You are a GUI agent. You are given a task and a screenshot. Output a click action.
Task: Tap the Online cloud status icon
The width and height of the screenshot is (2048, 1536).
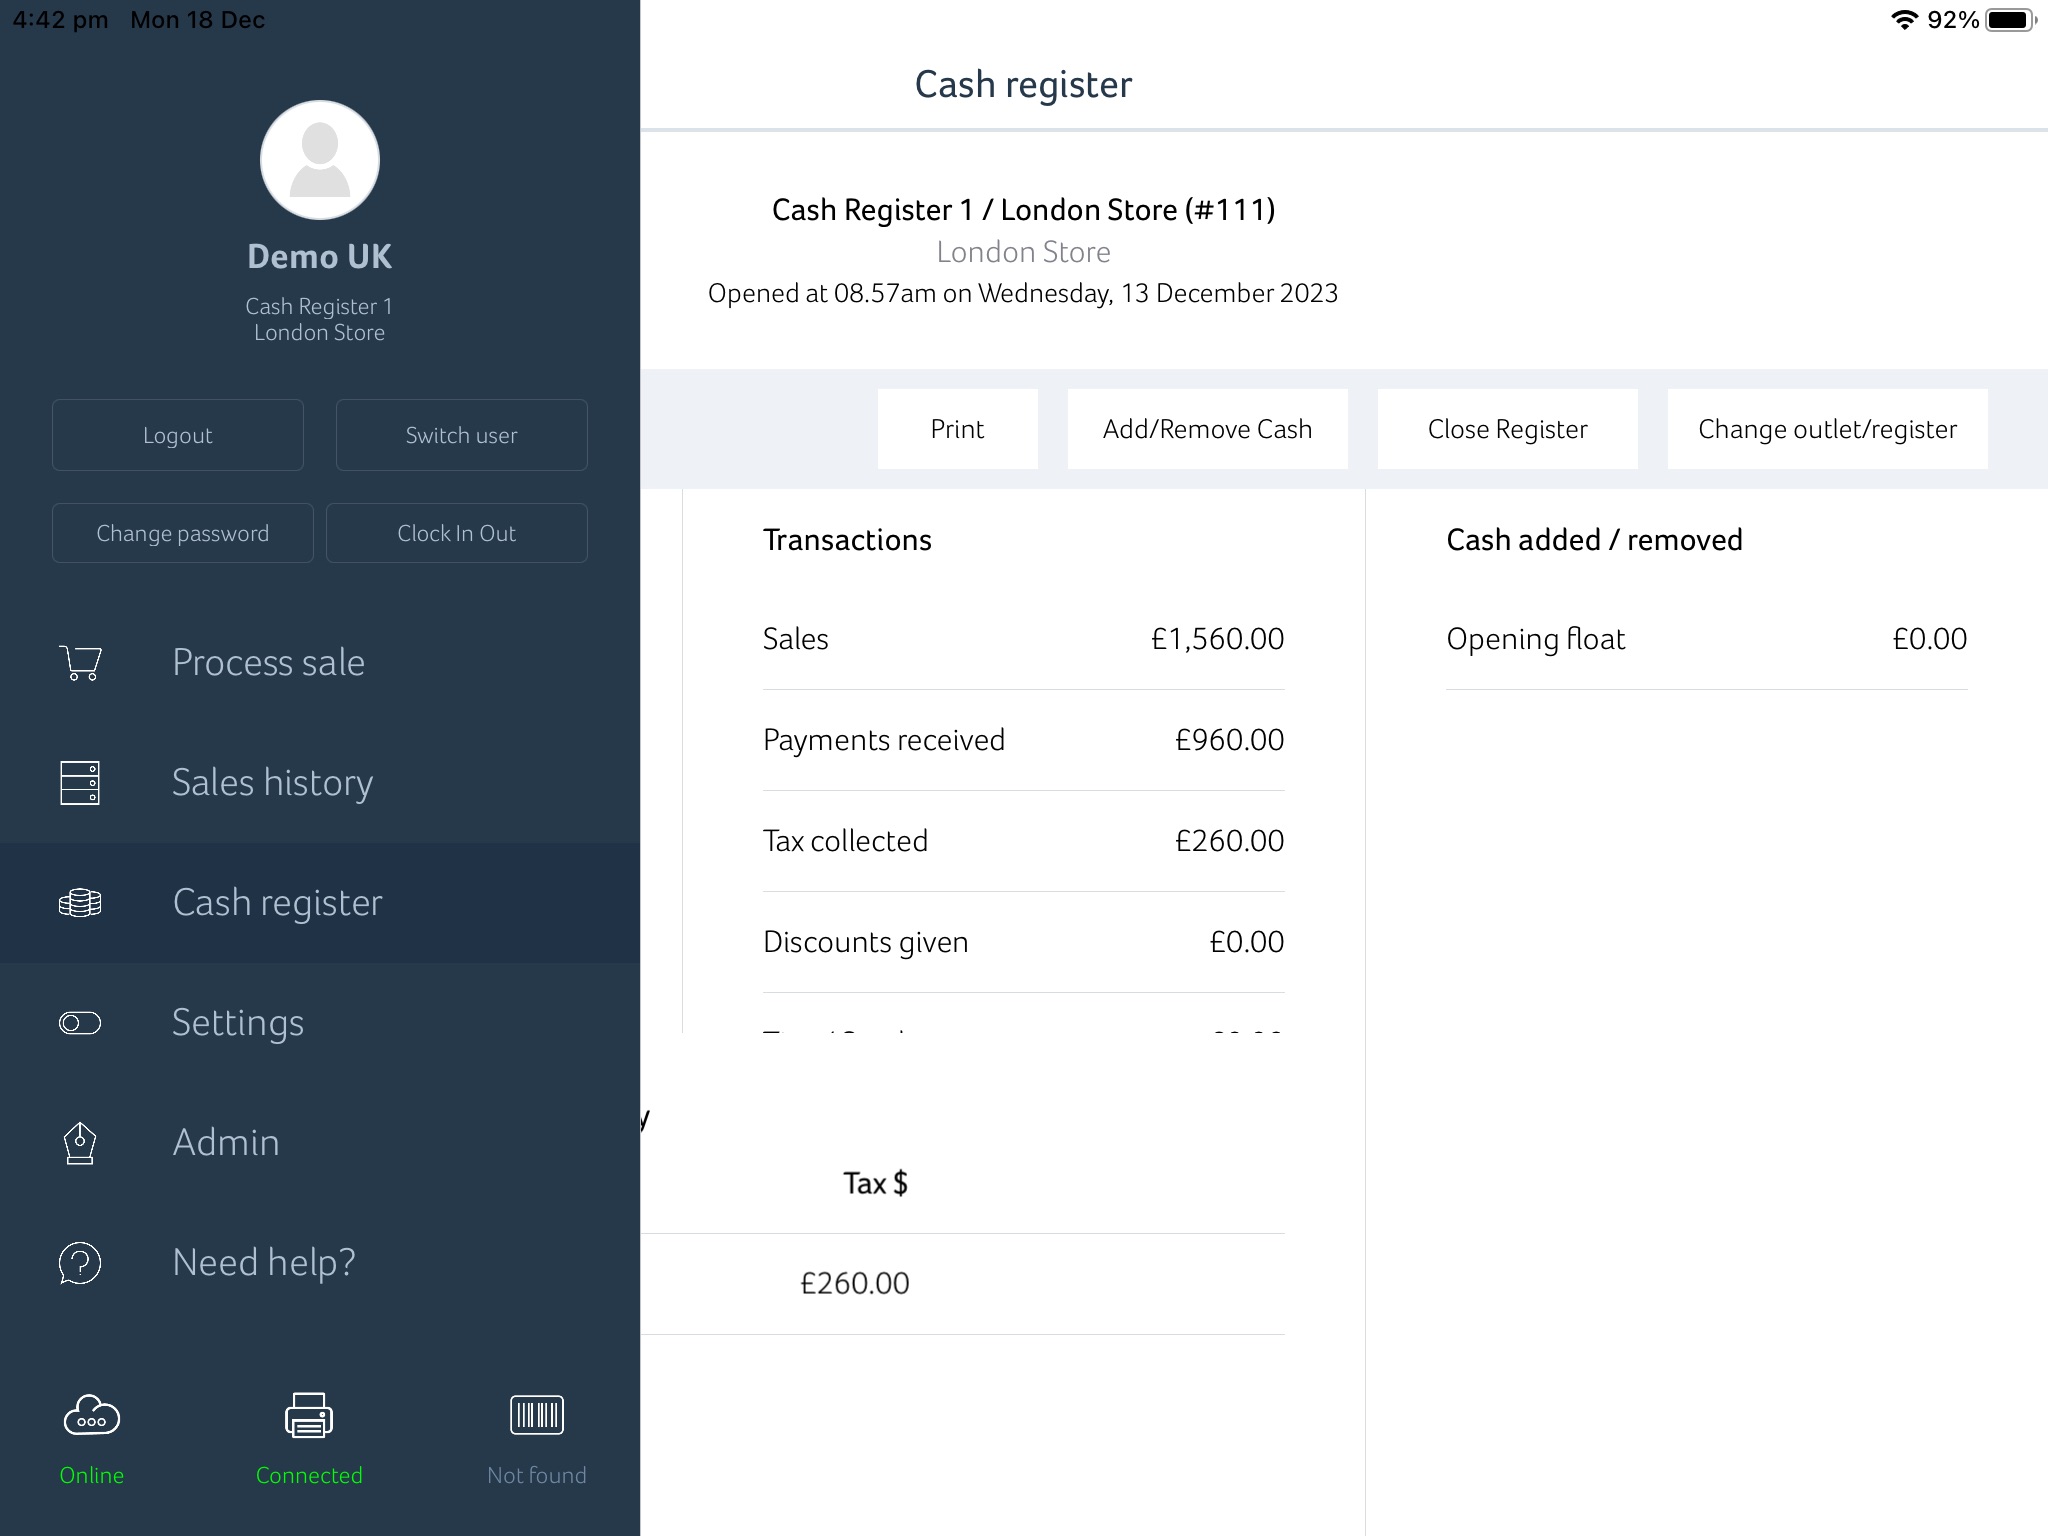(x=92, y=1416)
